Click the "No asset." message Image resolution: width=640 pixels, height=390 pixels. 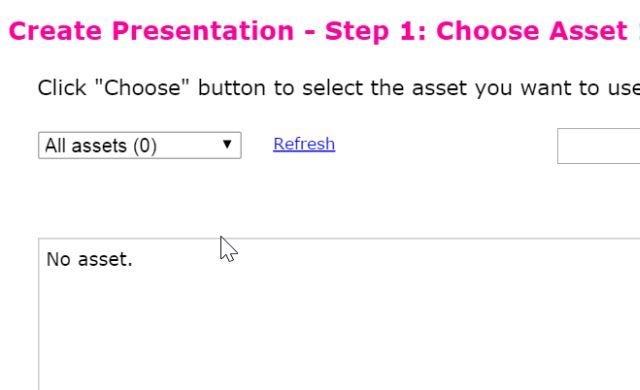(x=89, y=259)
